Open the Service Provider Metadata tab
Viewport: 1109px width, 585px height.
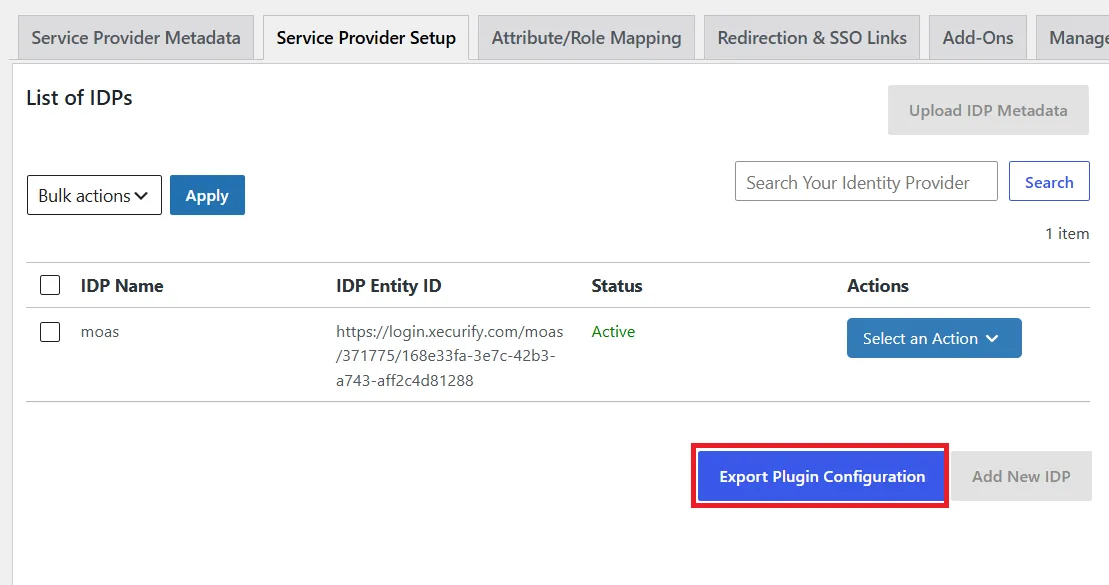point(136,38)
